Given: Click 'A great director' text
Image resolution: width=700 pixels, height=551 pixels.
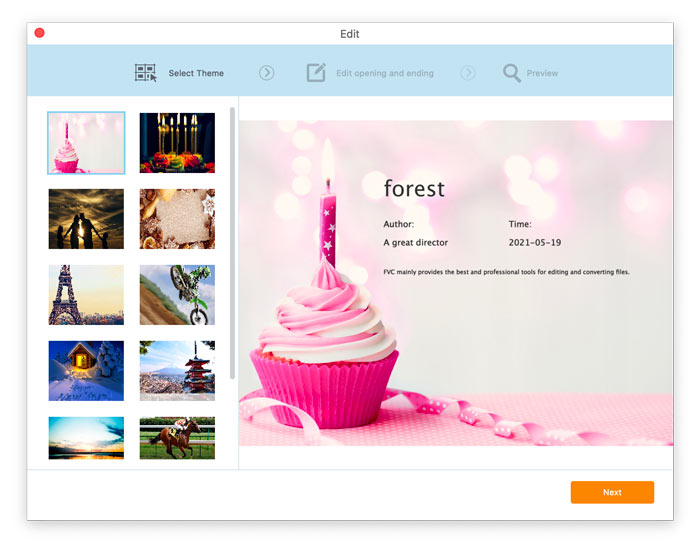Looking at the screenshot, I should click(416, 242).
